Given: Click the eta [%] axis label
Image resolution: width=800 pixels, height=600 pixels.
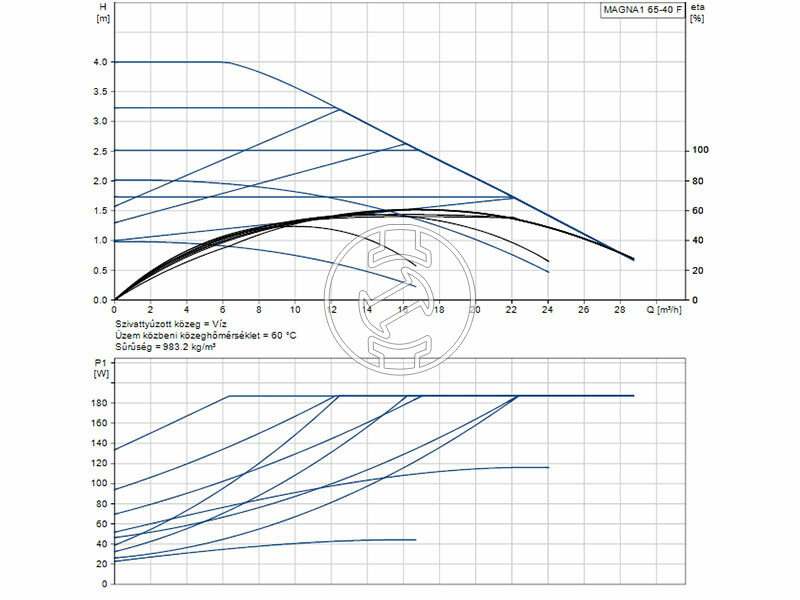Looking at the screenshot, I should [698, 14].
